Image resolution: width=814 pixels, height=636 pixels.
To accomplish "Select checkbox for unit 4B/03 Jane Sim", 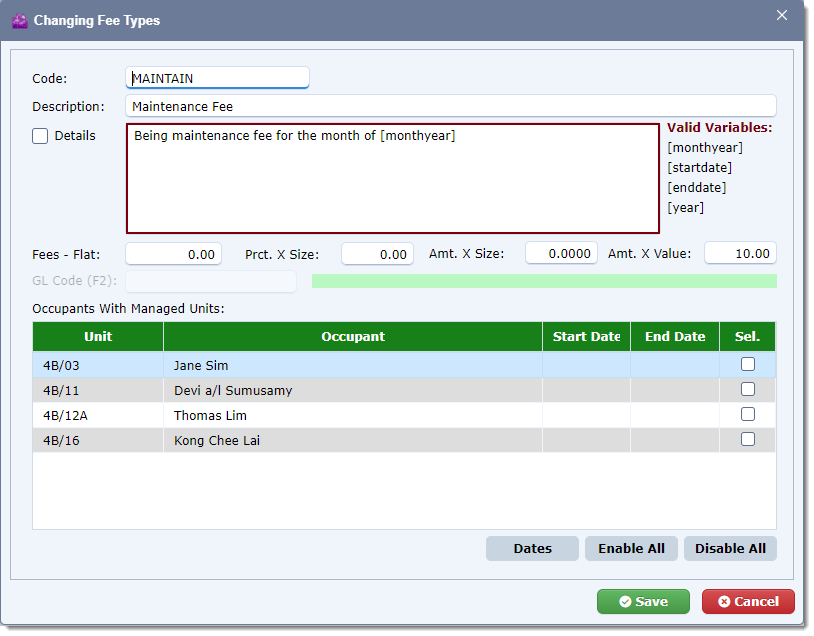I will point(747,365).
